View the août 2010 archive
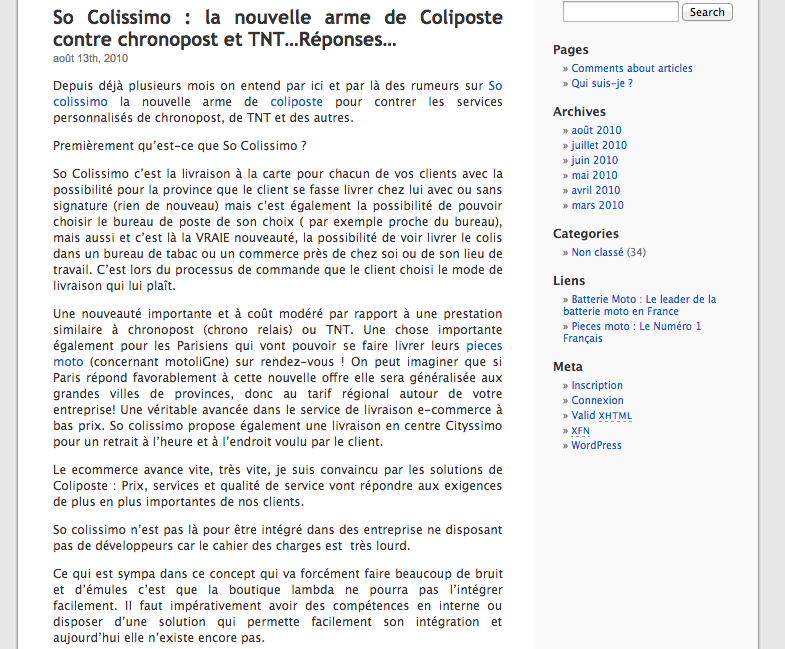This screenshot has width=785, height=649. (x=596, y=130)
